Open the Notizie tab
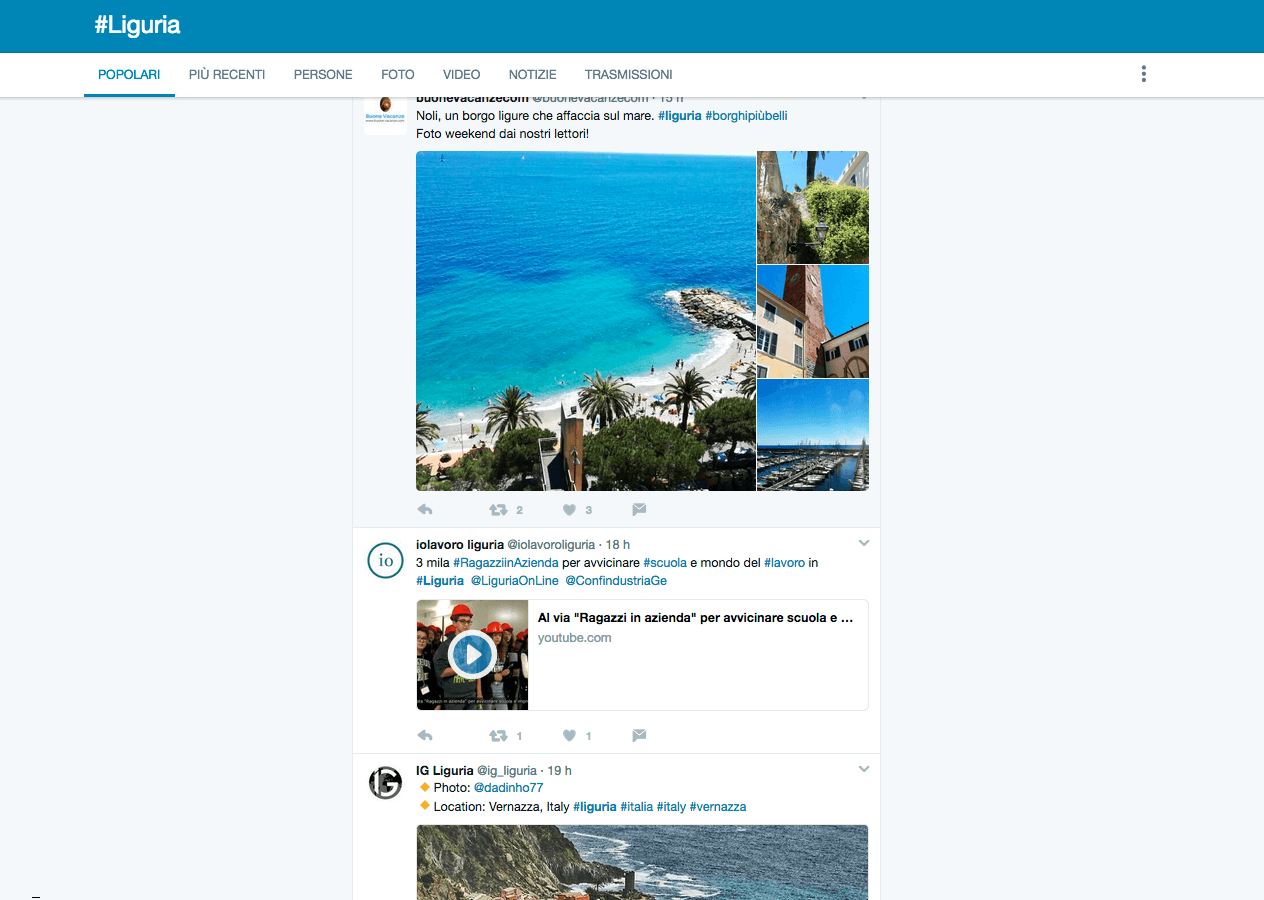Viewport: 1264px width, 900px height. [x=533, y=75]
